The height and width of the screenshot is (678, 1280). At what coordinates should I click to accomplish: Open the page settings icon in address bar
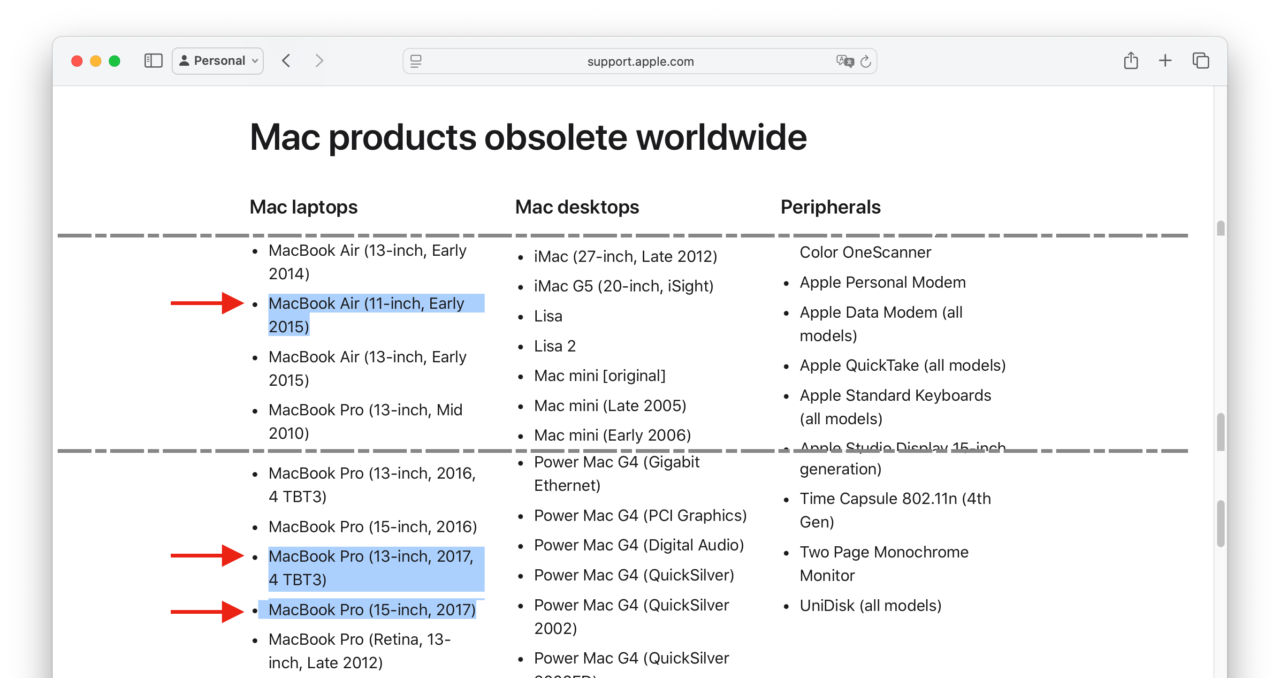click(415, 60)
